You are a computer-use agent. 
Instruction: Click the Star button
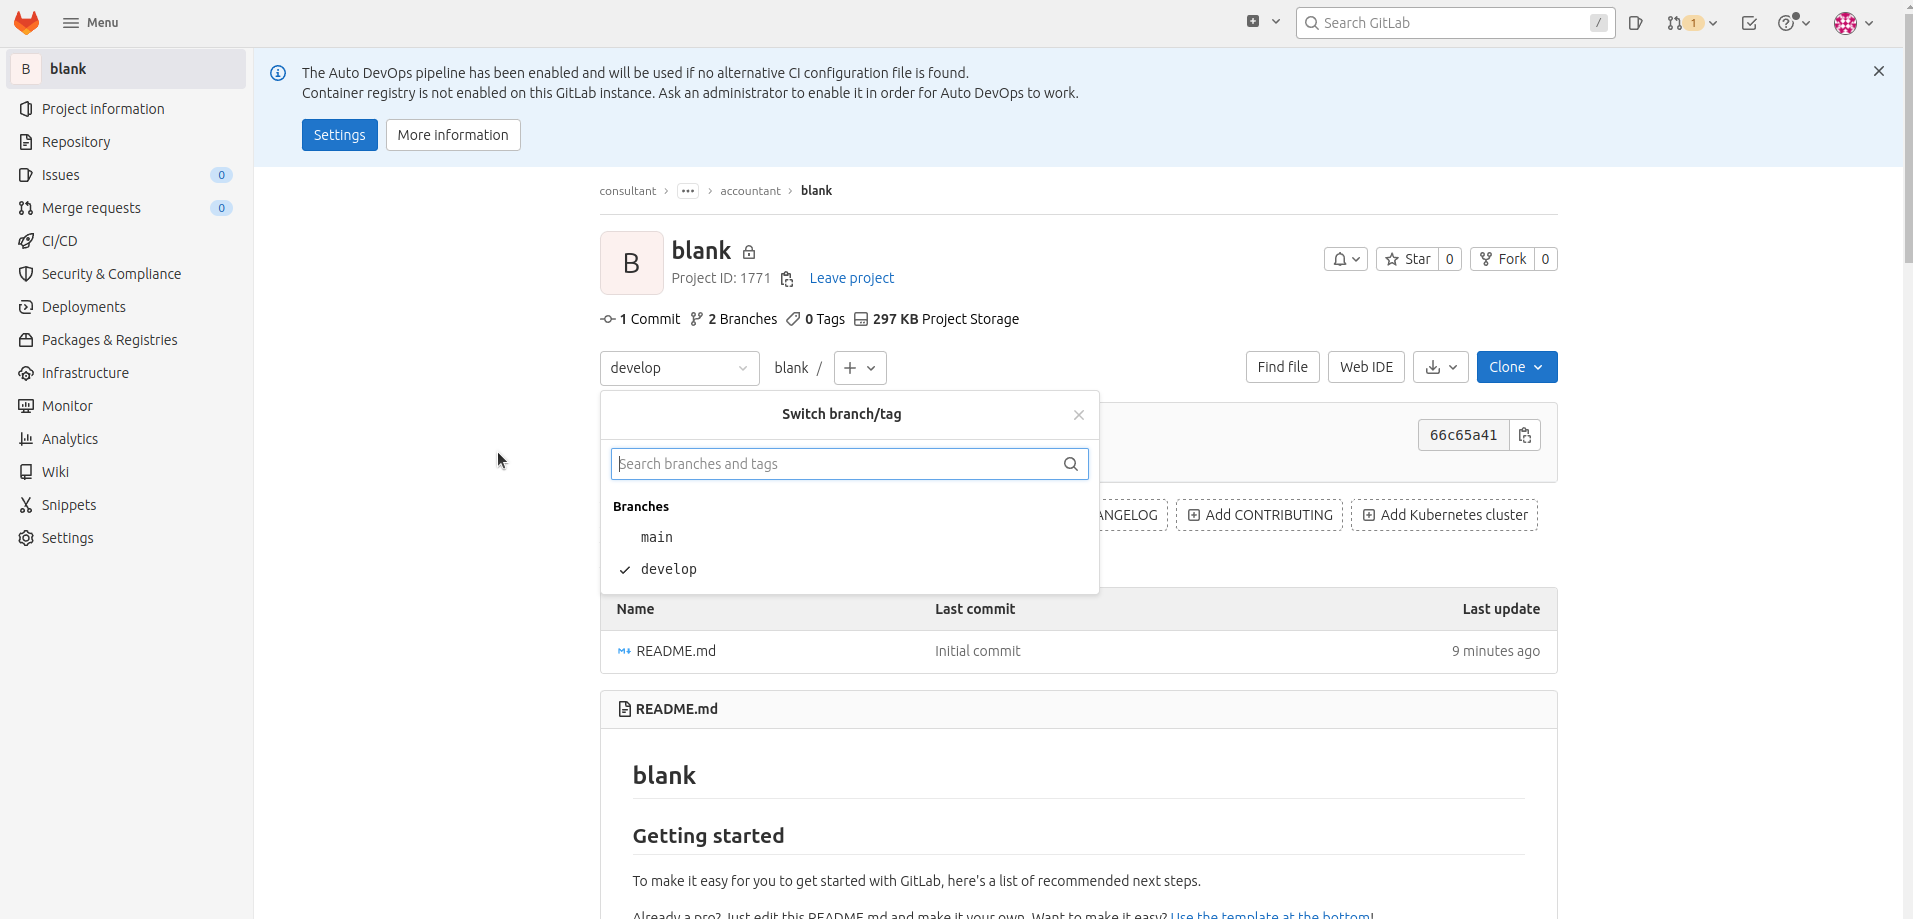(1408, 259)
